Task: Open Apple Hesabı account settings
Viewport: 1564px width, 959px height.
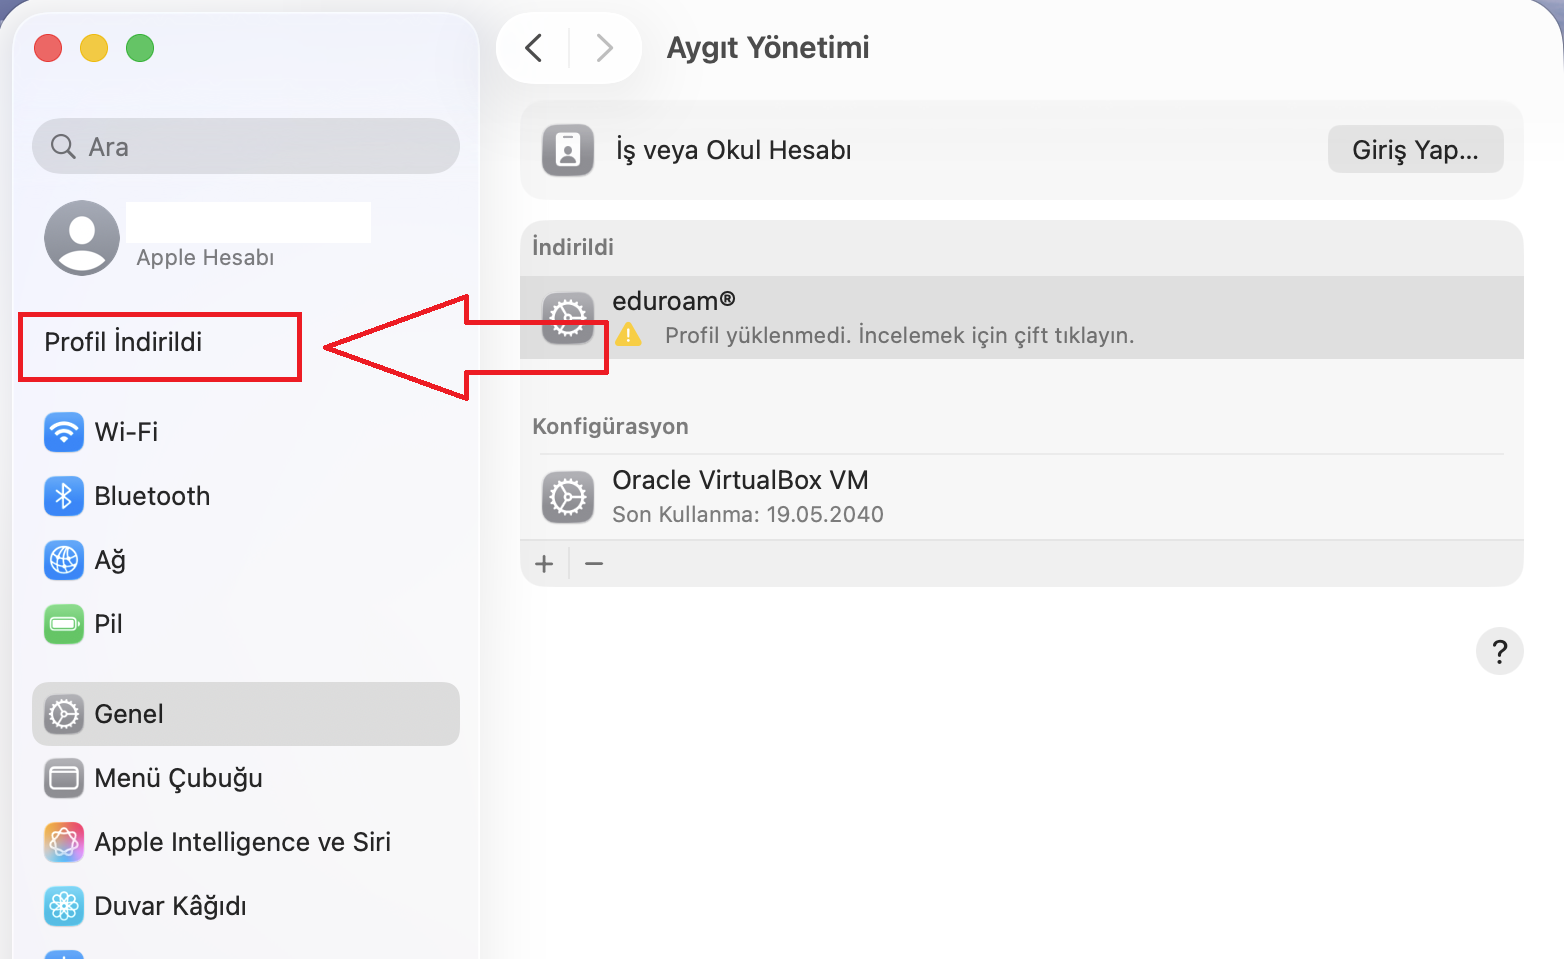Action: tap(205, 238)
